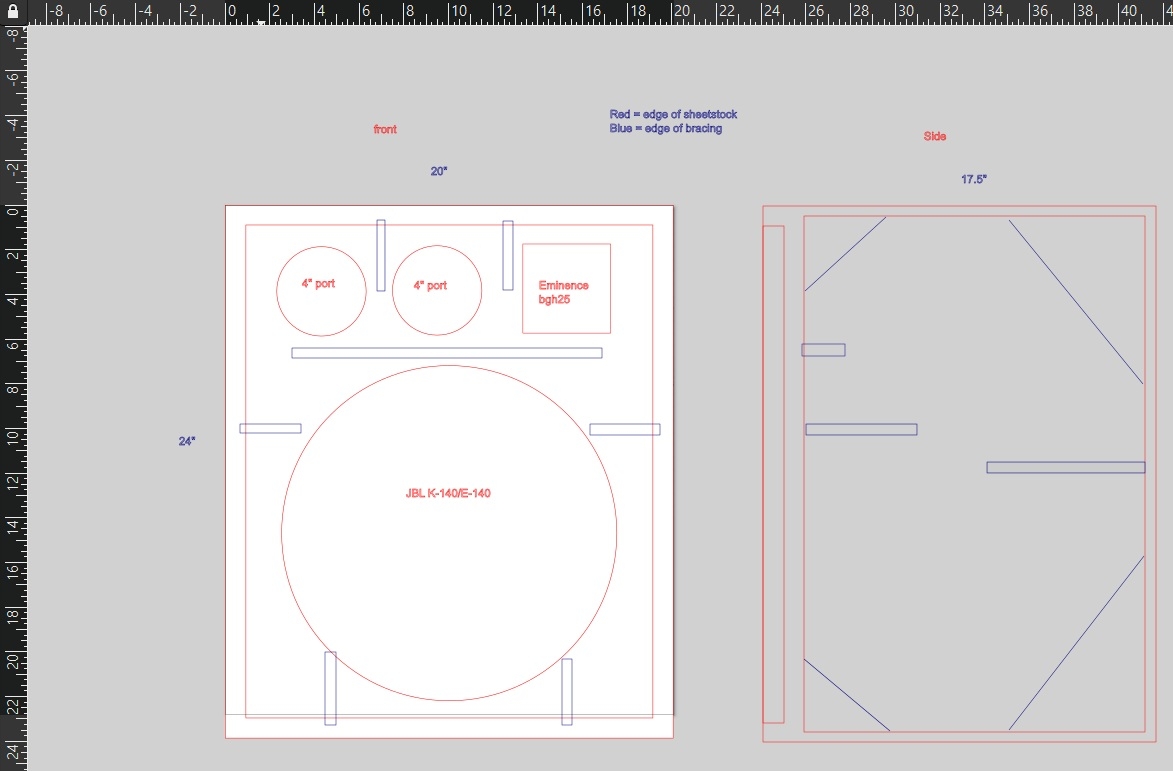Select the right side brace beside the woofer

tap(625, 429)
